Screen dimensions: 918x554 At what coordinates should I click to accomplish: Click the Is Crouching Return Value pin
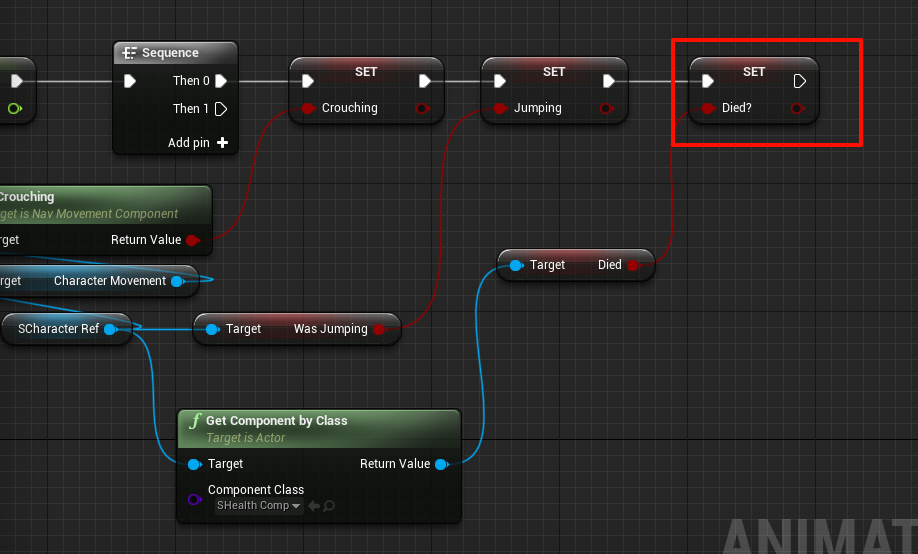[193, 240]
